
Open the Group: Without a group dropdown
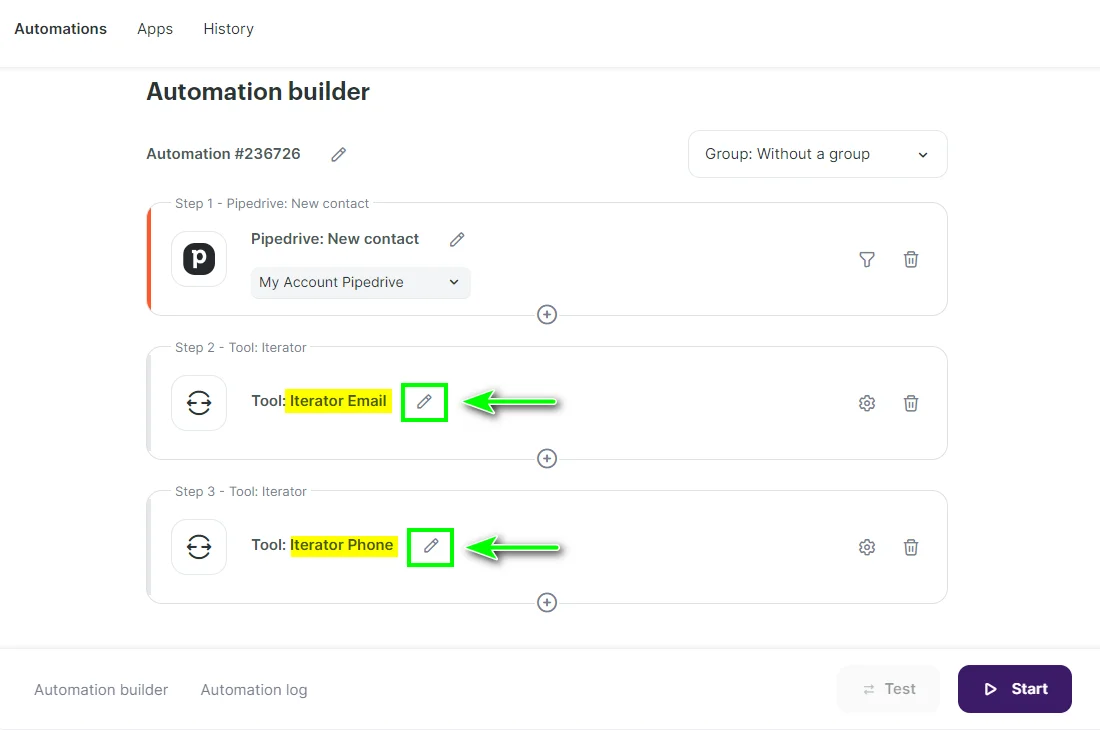817,154
